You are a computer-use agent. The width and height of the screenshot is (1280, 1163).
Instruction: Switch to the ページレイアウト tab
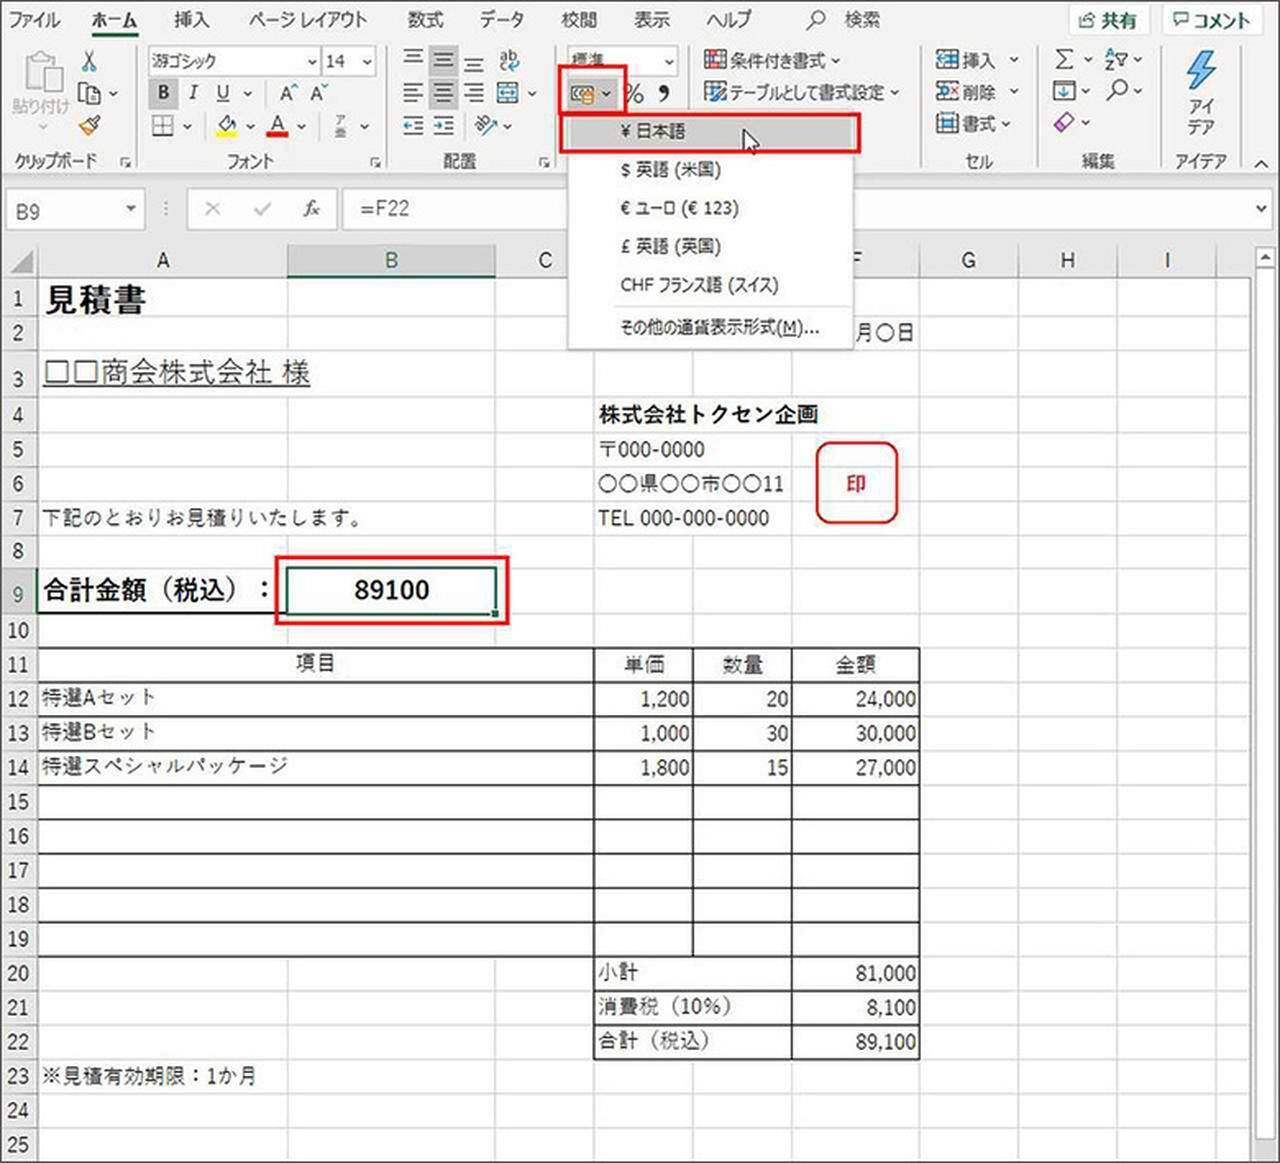click(307, 20)
